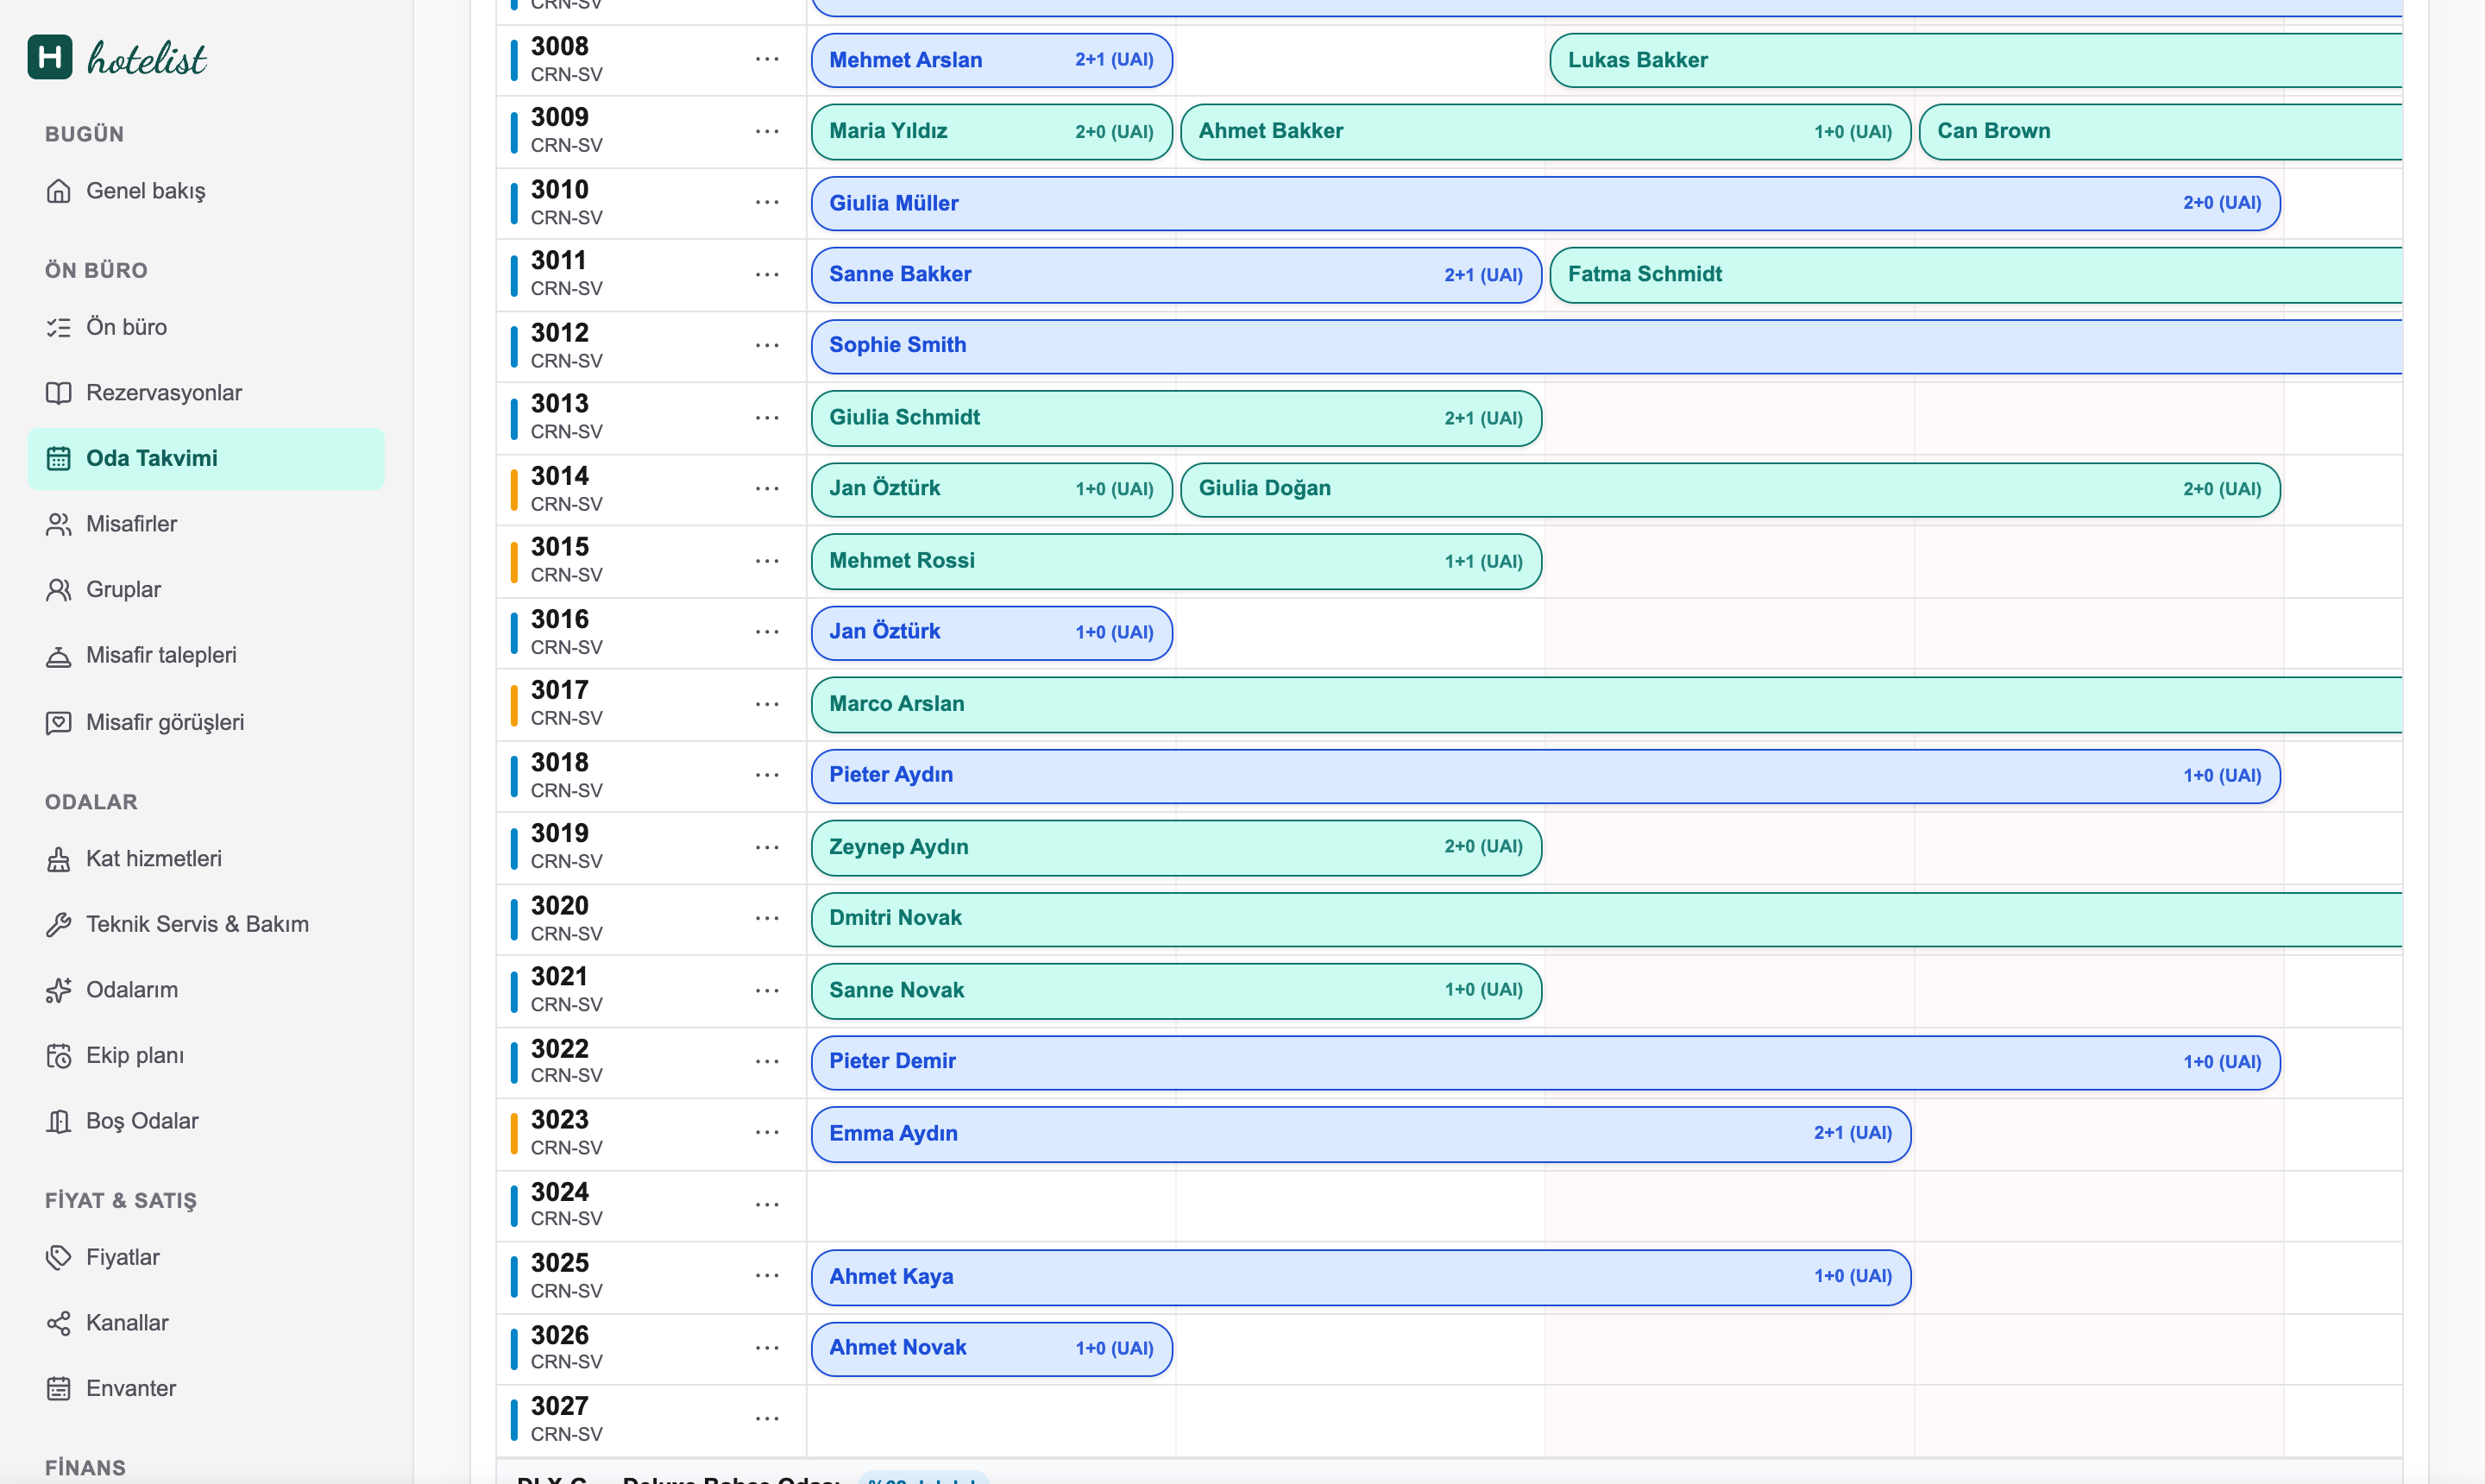Open Emma Aydın reservation in room 3023
The height and width of the screenshot is (1484, 2485).
[1360, 1133]
